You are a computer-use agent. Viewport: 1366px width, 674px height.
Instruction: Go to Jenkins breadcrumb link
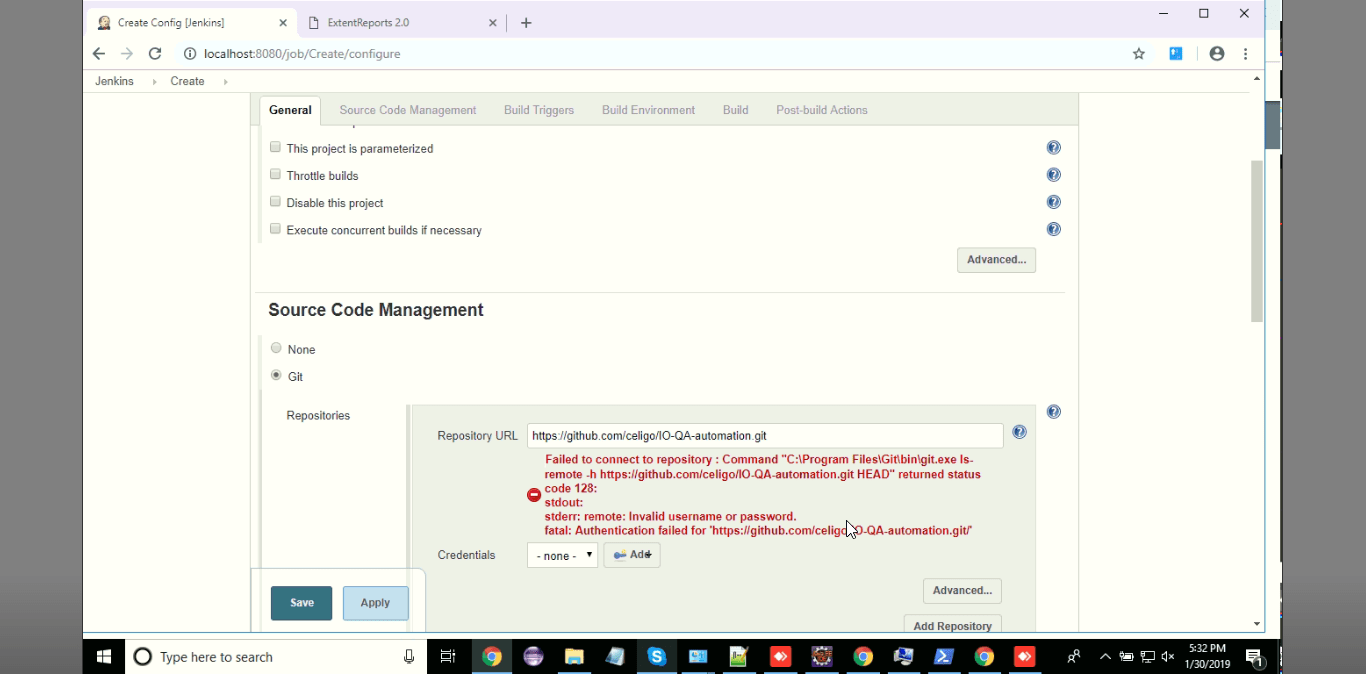click(x=114, y=81)
